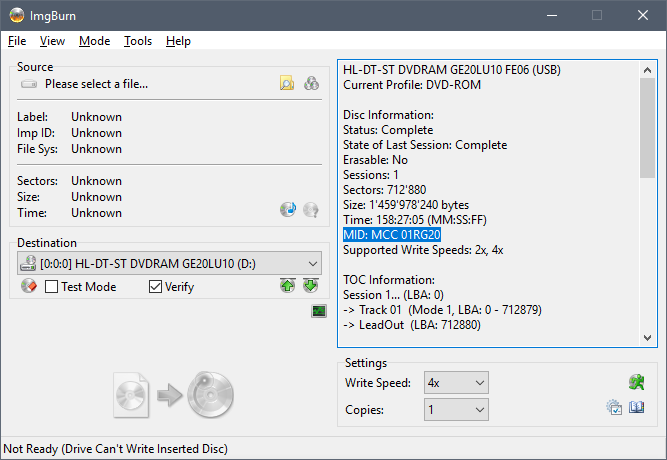Open the File menu
The width and height of the screenshot is (667, 460).
(17, 41)
